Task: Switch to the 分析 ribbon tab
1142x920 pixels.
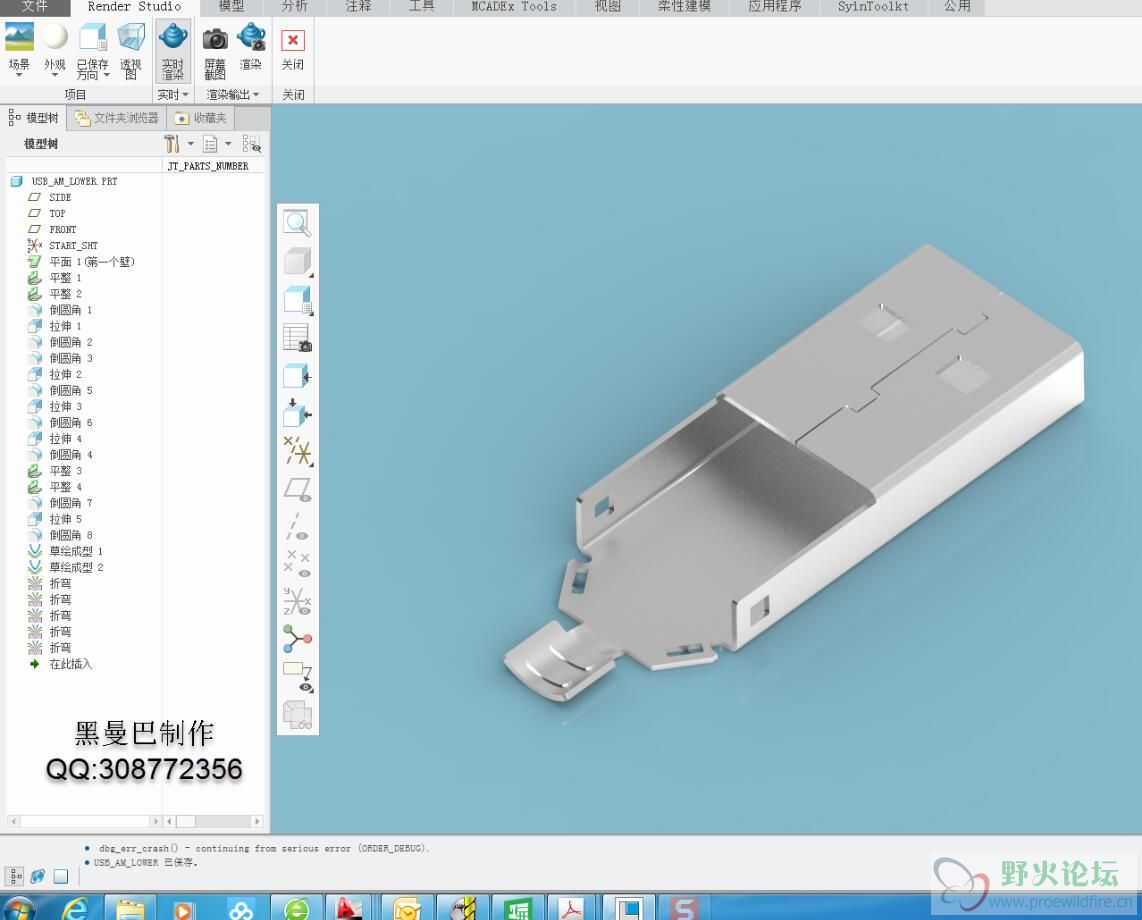Action: (x=295, y=7)
